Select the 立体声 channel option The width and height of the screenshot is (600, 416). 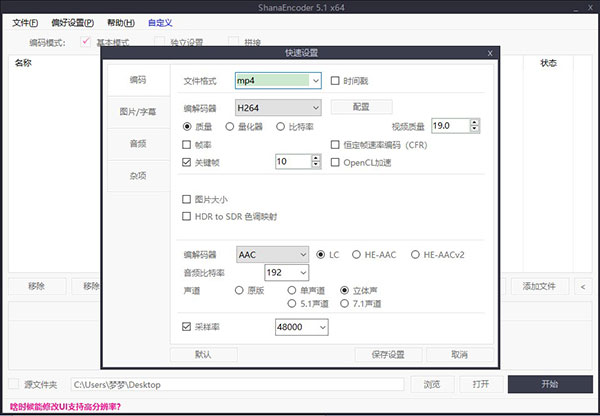point(345,290)
